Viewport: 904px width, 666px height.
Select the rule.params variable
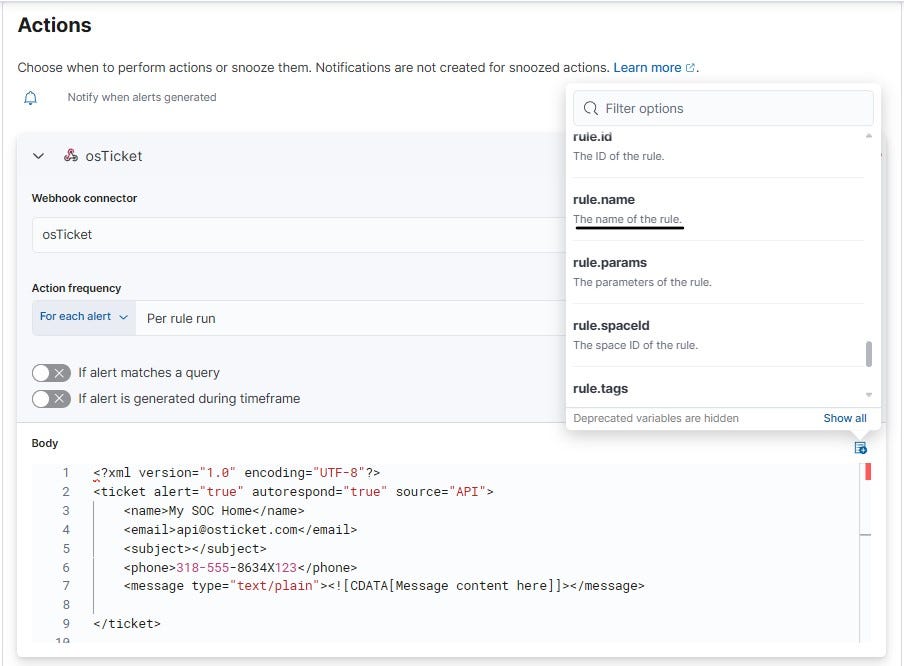coord(718,272)
